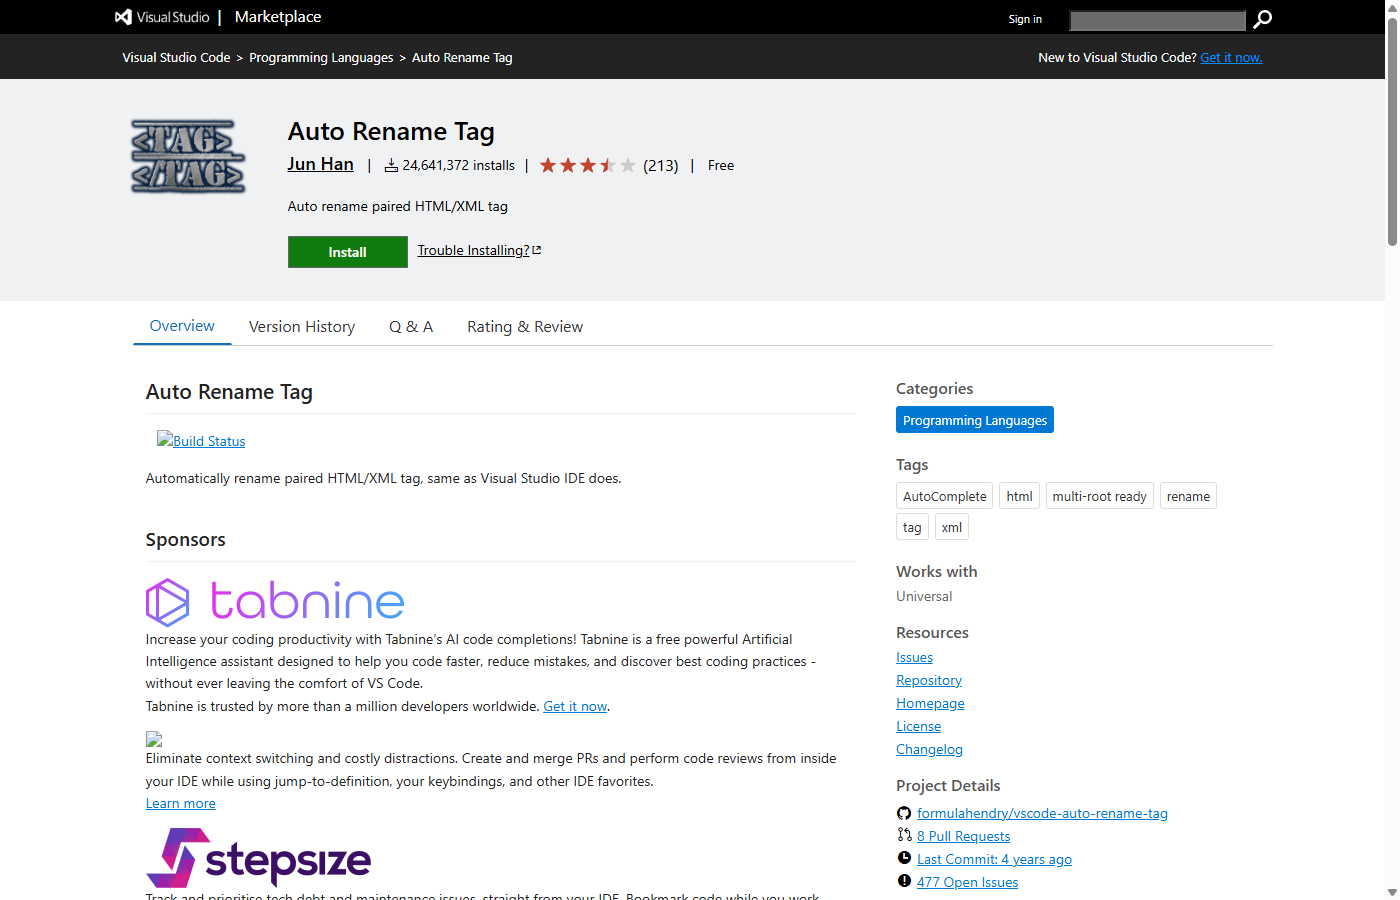Click the broken image icon above Eliminate context switching
Viewport: 1400px width, 900px height.
pos(154,739)
